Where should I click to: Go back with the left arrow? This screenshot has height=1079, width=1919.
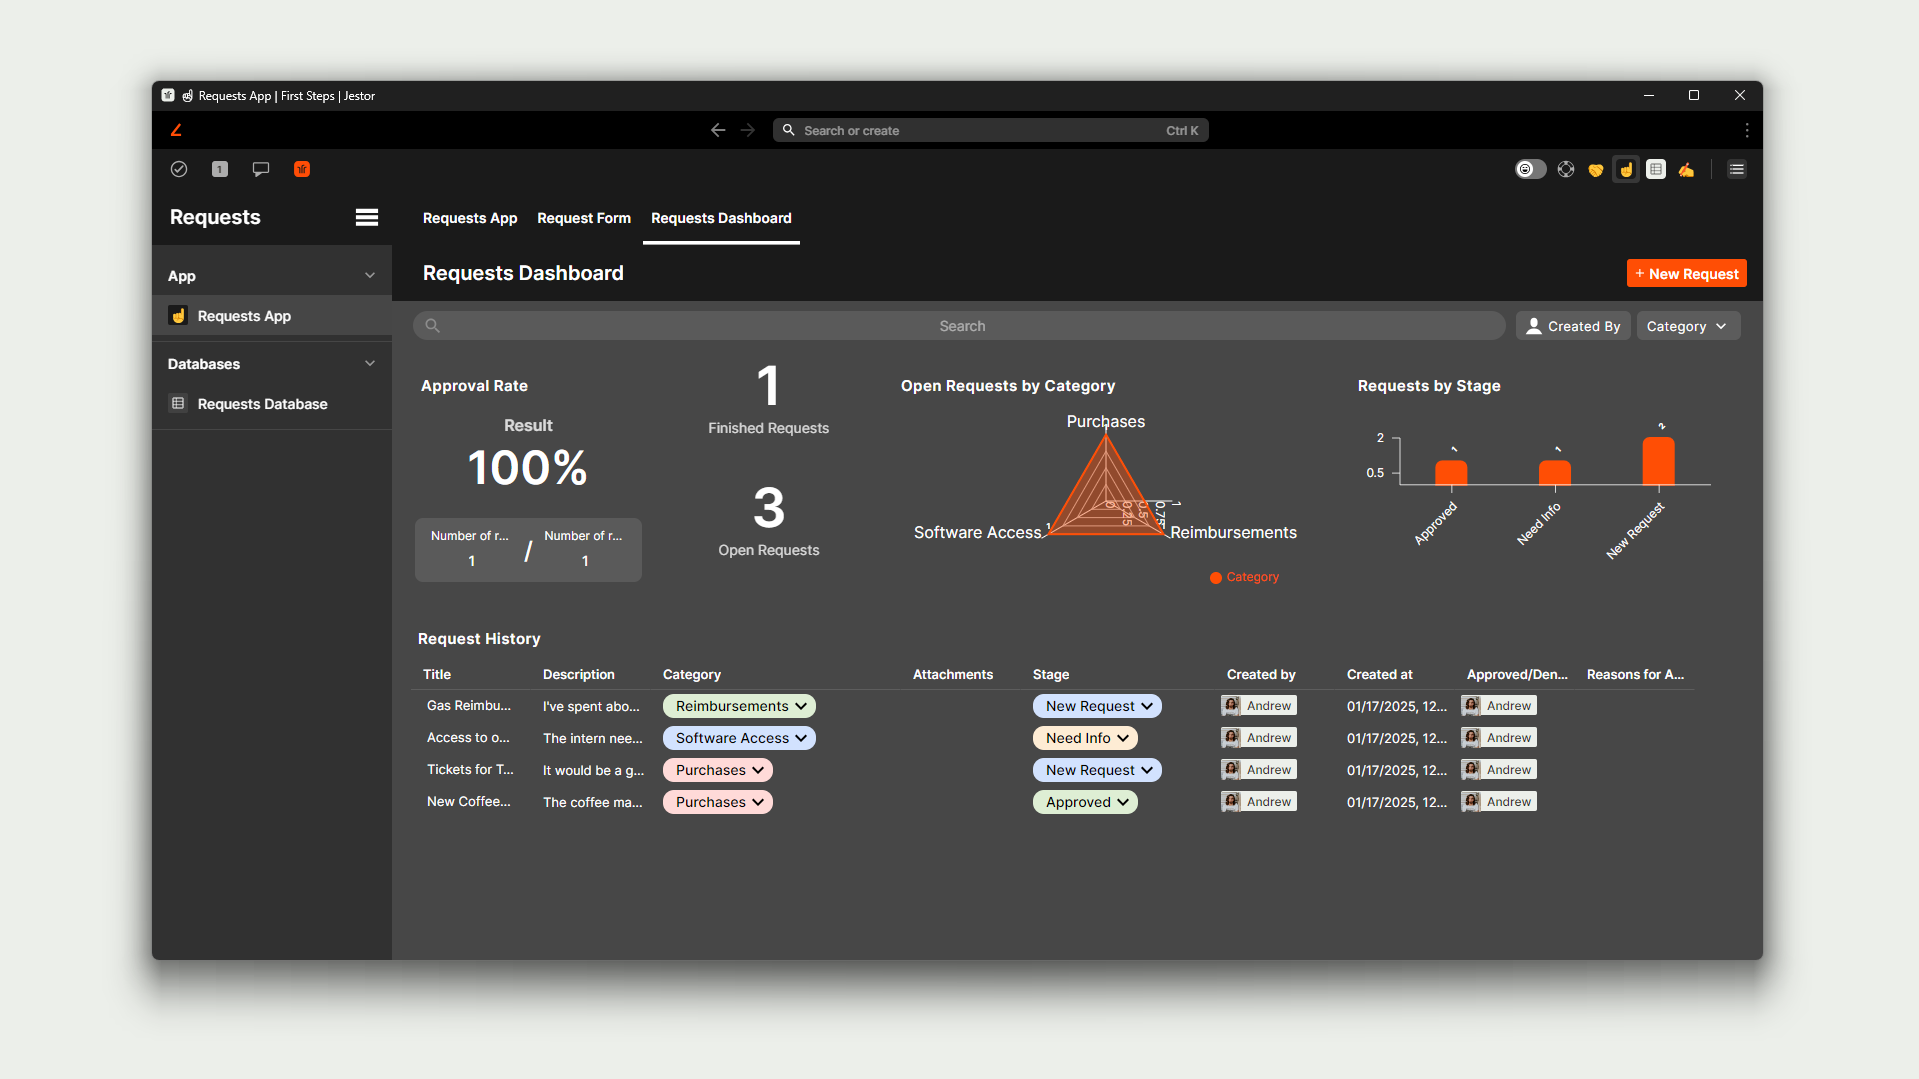point(718,130)
